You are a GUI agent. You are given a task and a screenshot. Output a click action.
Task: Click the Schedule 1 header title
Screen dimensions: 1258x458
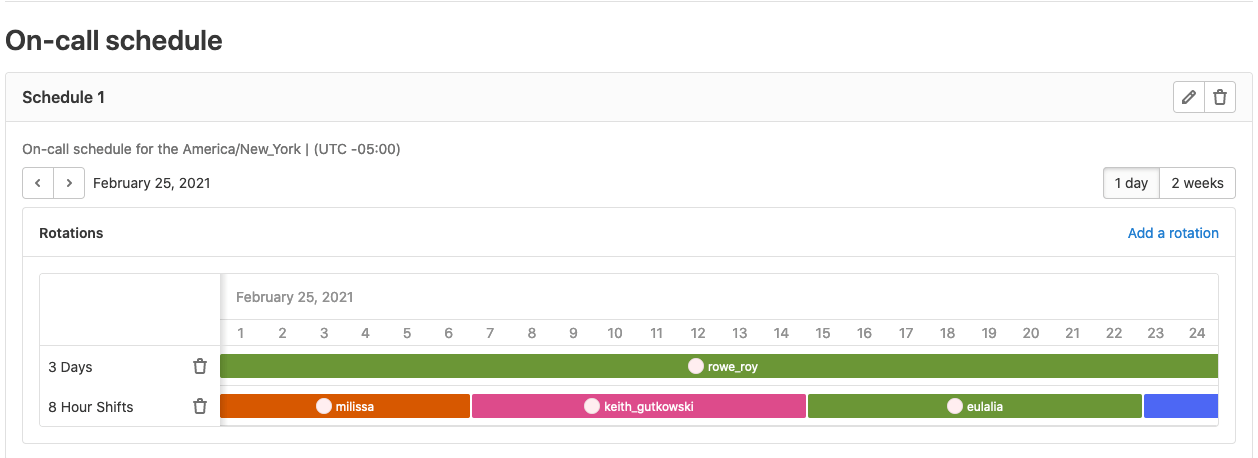[64, 98]
